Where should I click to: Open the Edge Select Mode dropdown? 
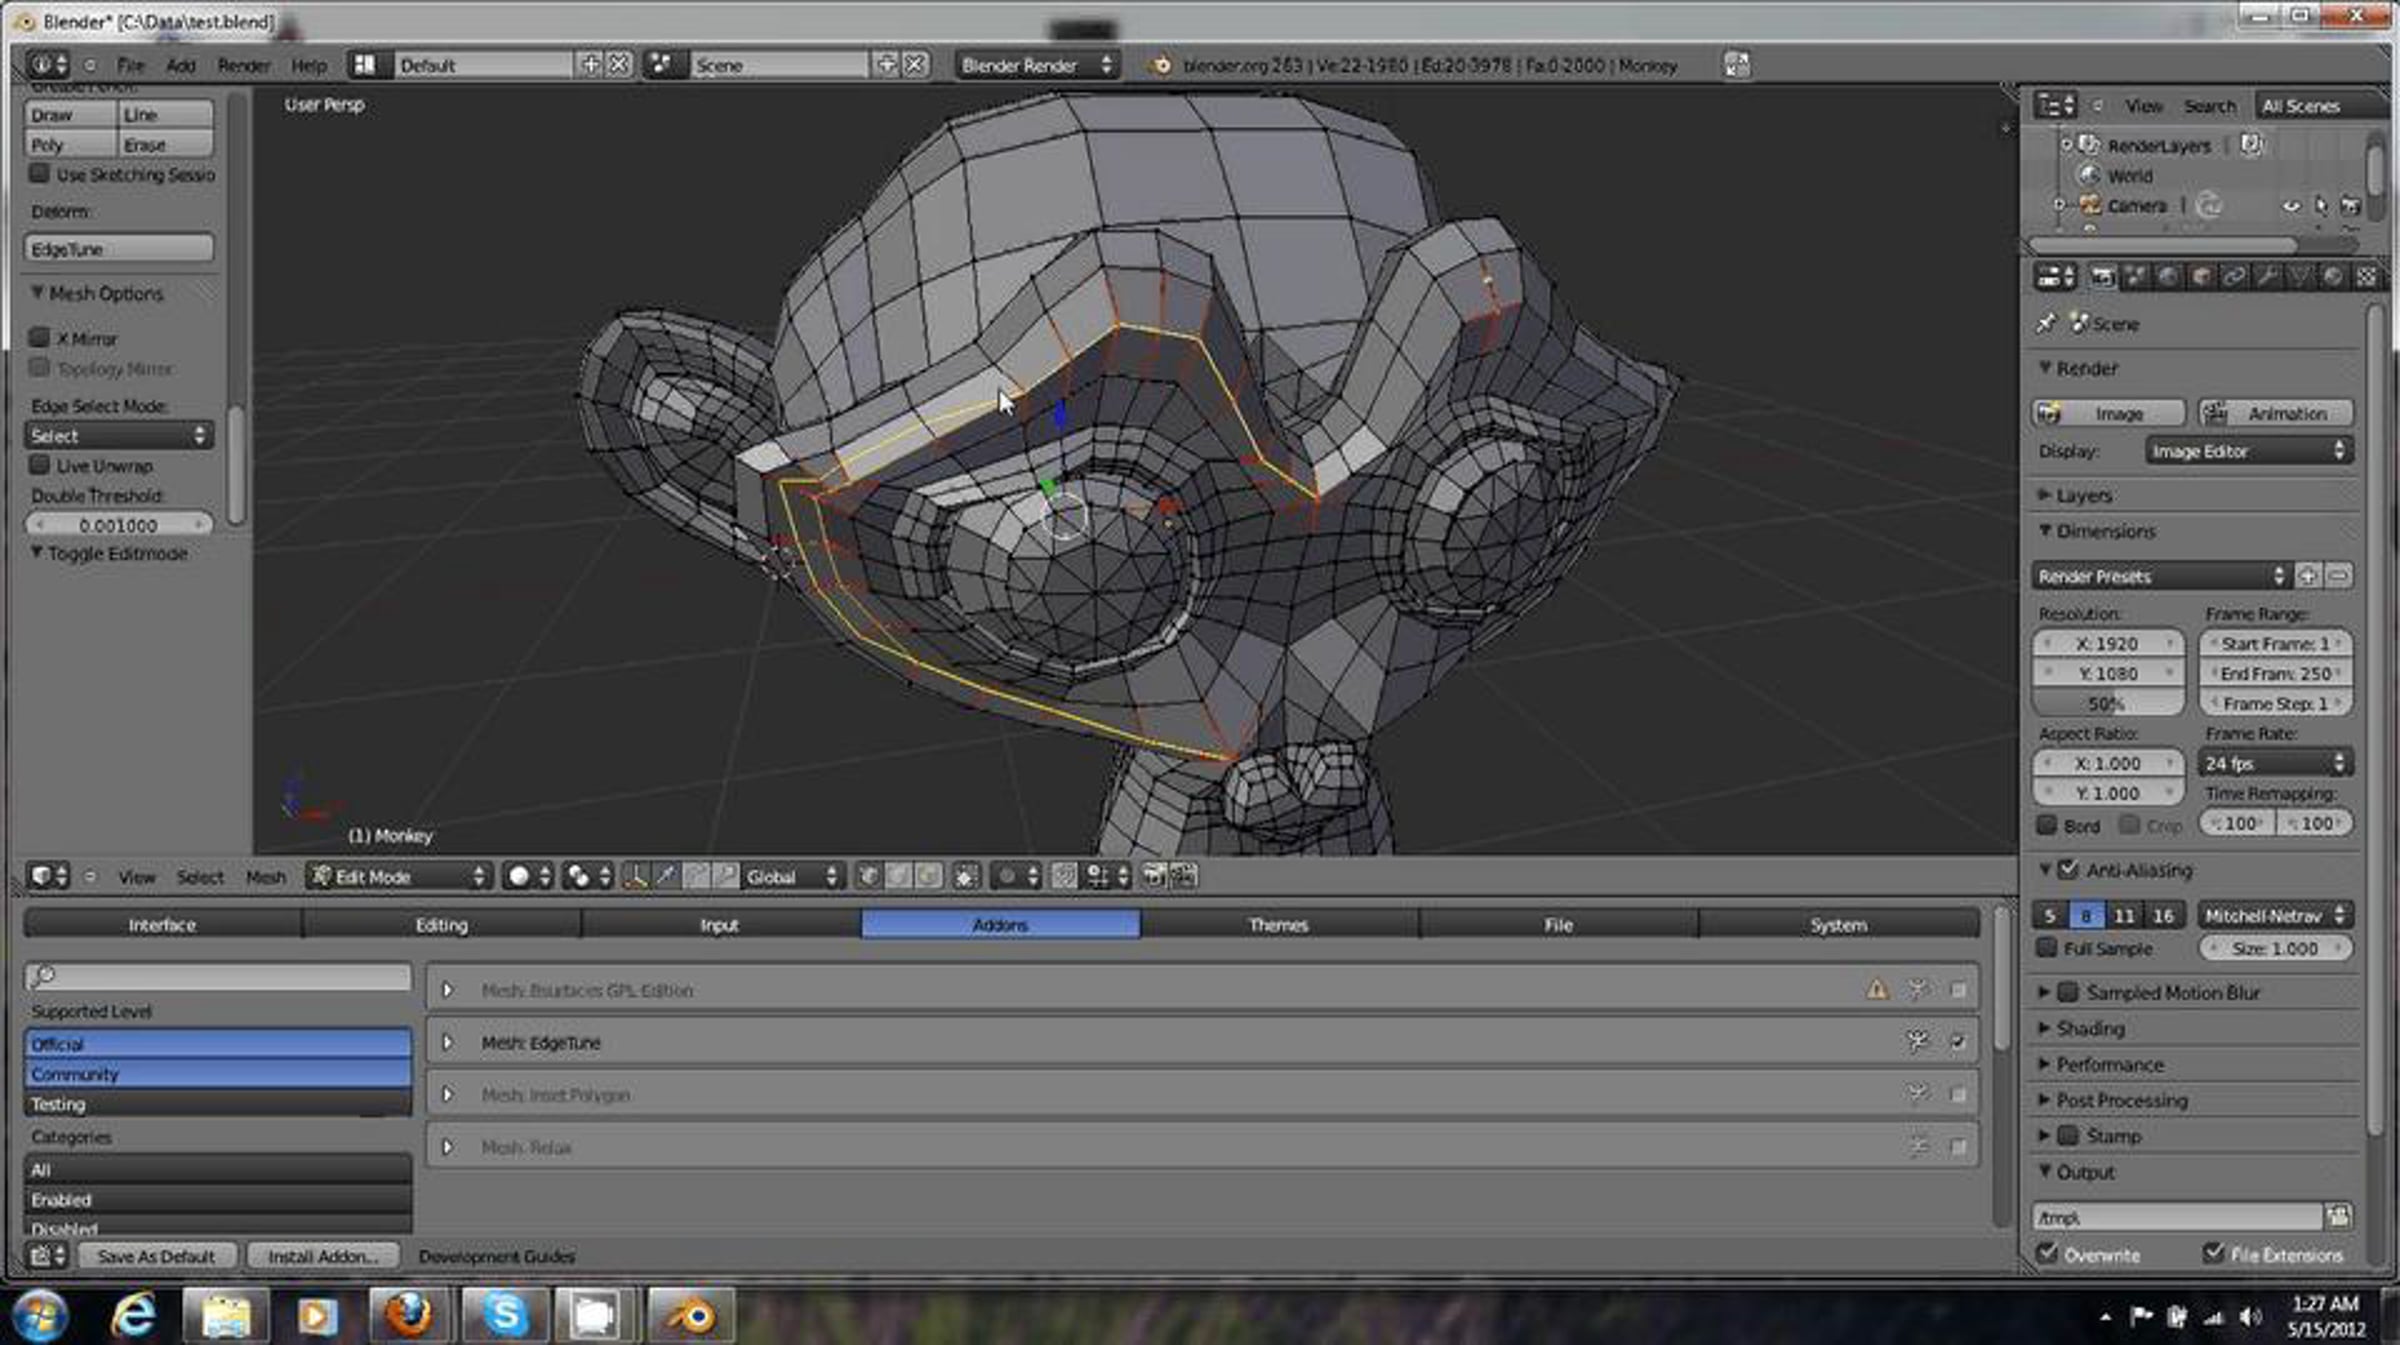119,436
